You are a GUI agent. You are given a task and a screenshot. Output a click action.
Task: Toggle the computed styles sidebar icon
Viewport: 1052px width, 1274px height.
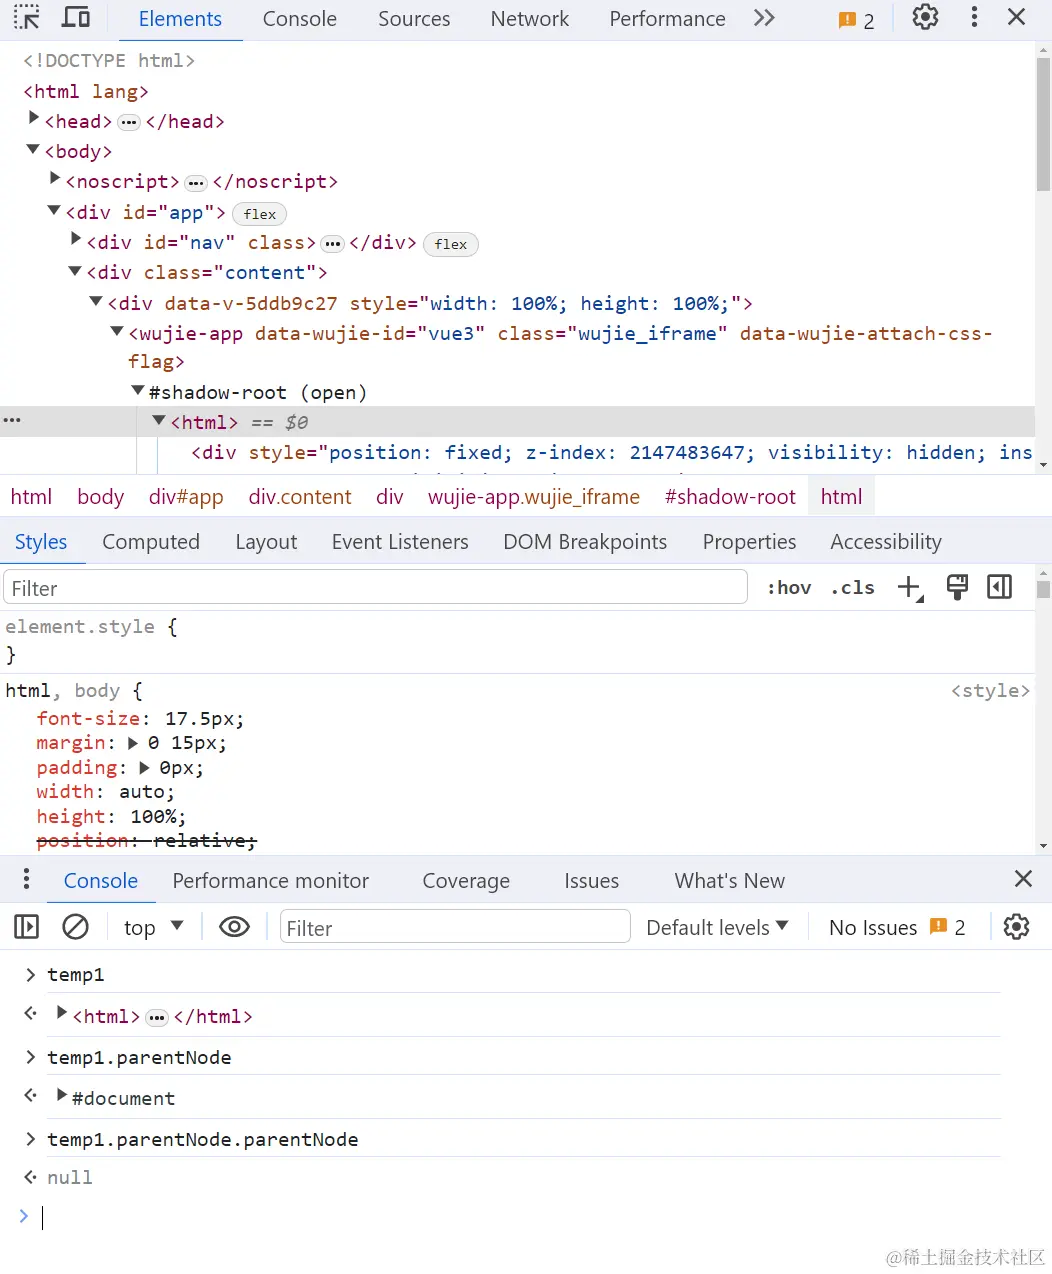tap(999, 588)
